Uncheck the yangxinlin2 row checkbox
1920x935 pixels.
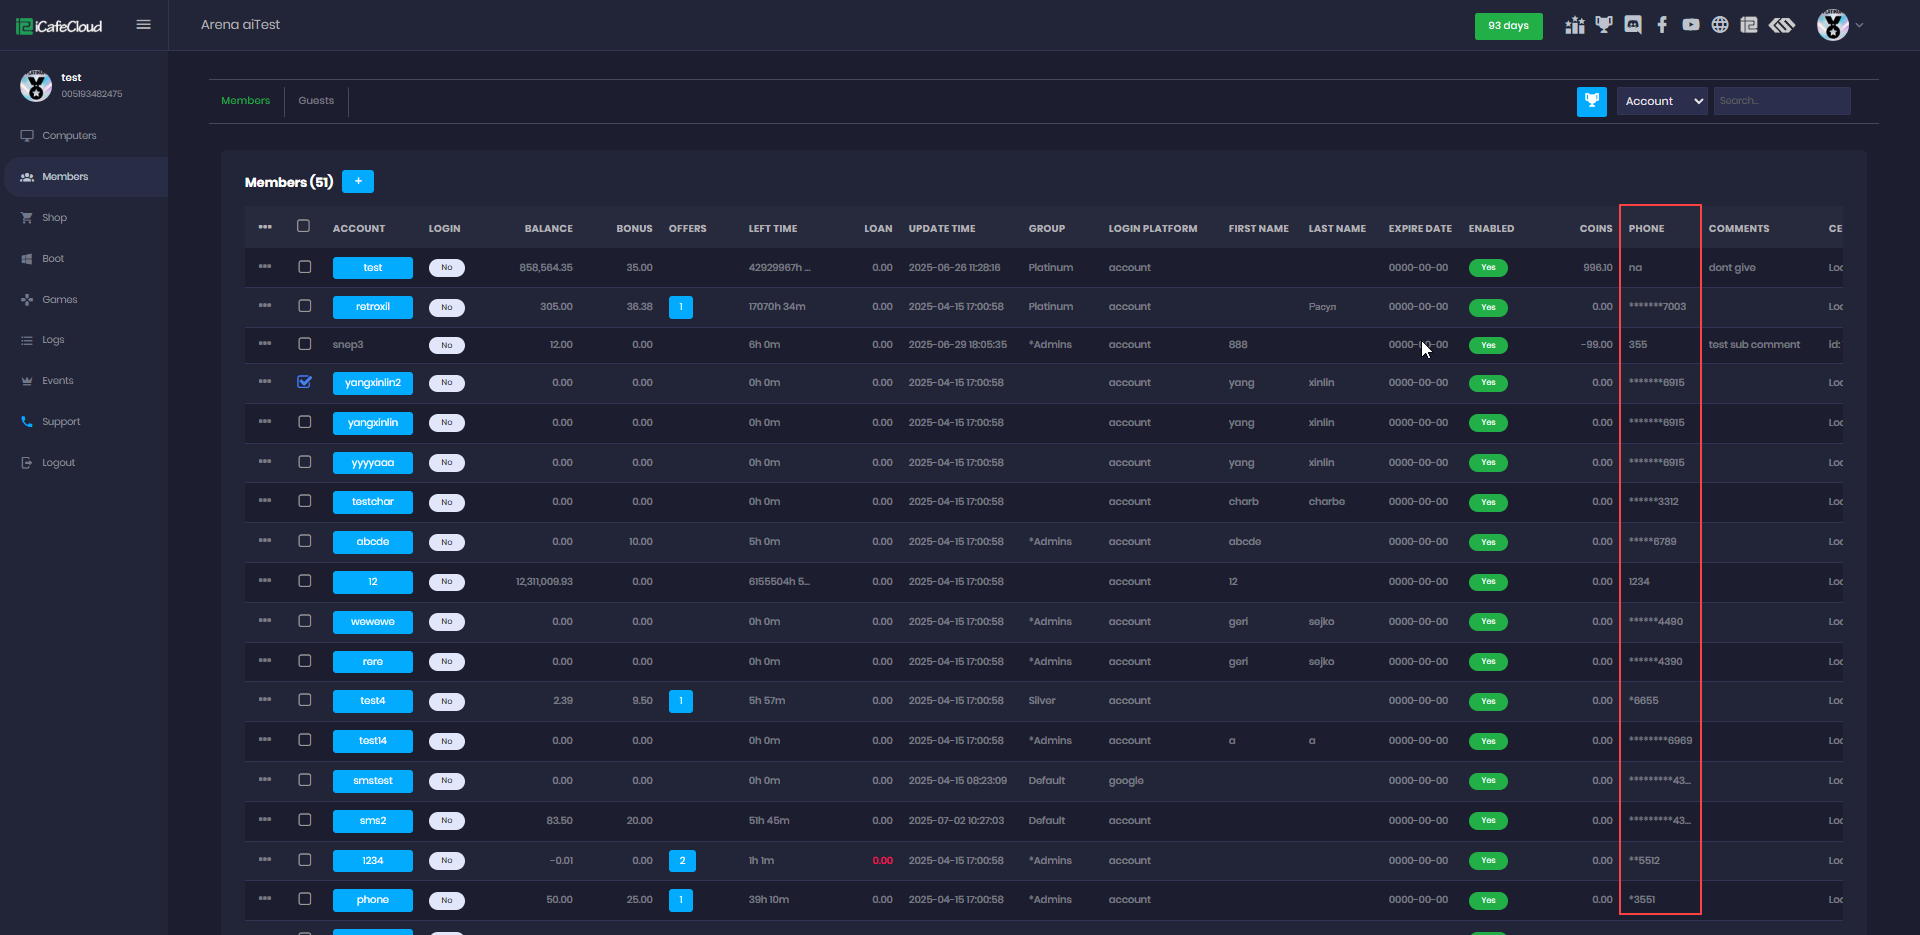(x=305, y=382)
